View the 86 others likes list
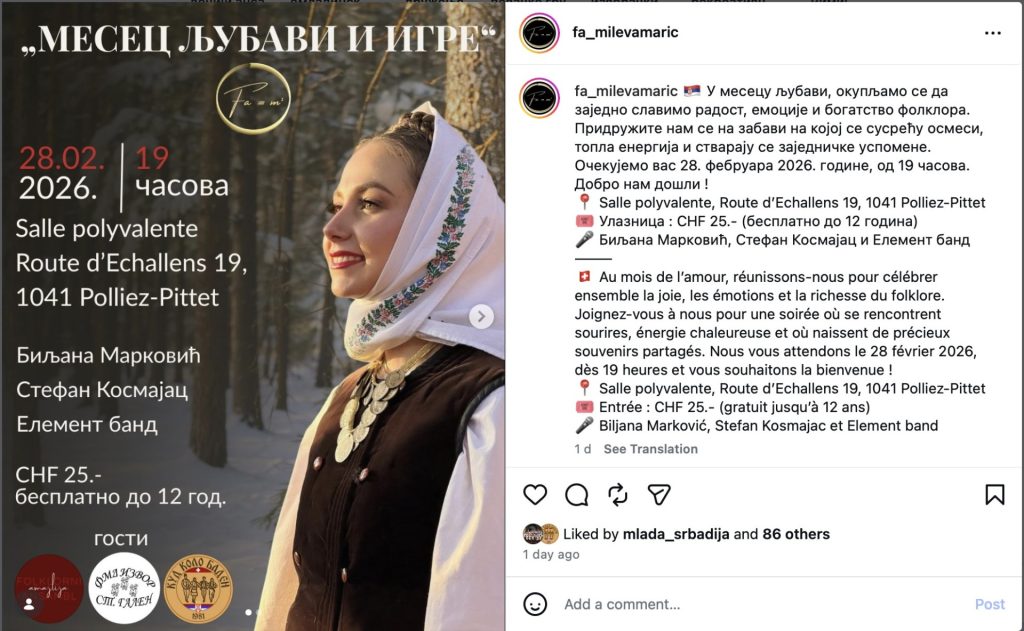 pyautogui.click(x=795, y=534)
